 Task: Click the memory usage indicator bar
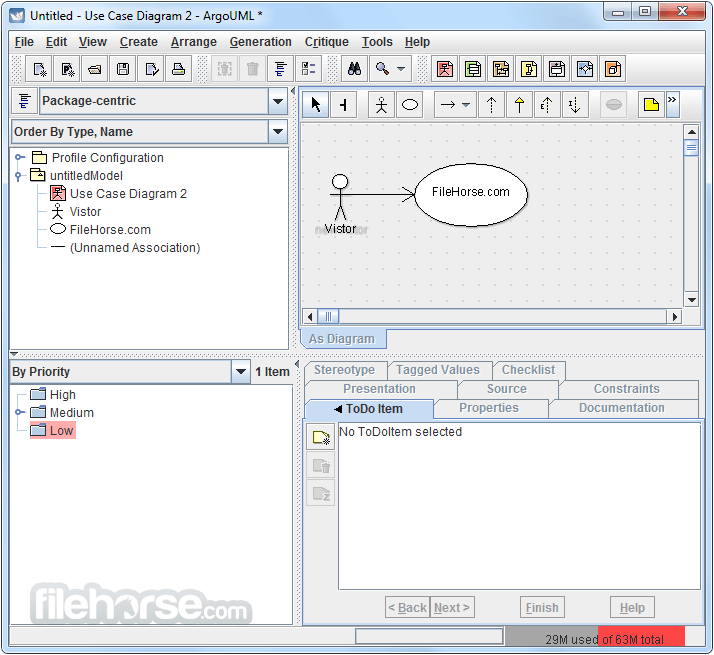click(x=595, y=637)
